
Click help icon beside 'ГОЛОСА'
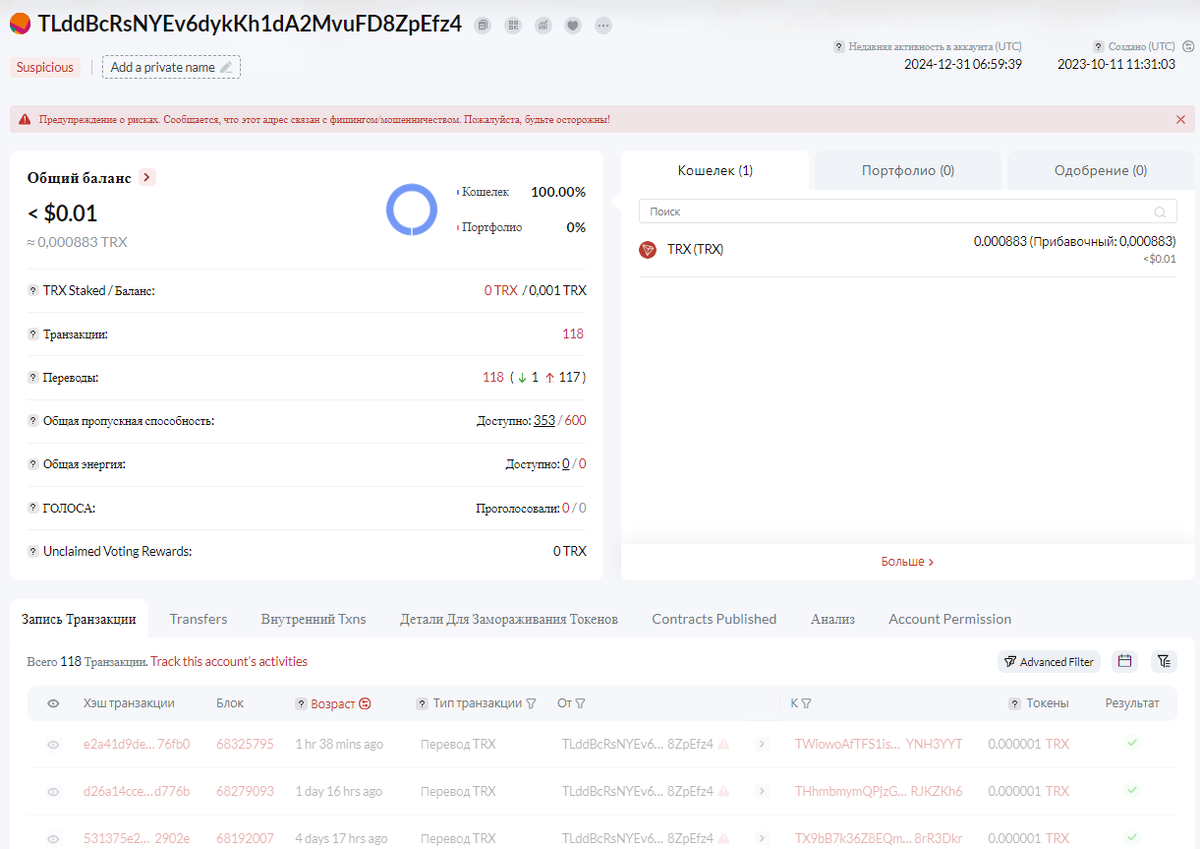(x=33, y=508)
